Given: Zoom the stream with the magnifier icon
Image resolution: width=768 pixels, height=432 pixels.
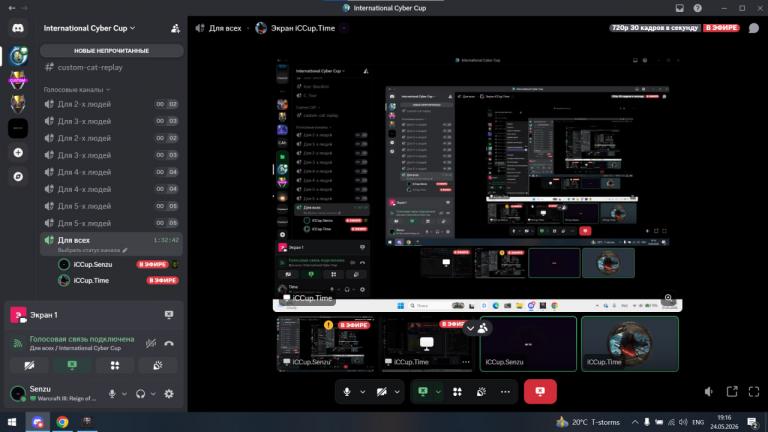Looking at the screenshot, I should tap(668, 298).
